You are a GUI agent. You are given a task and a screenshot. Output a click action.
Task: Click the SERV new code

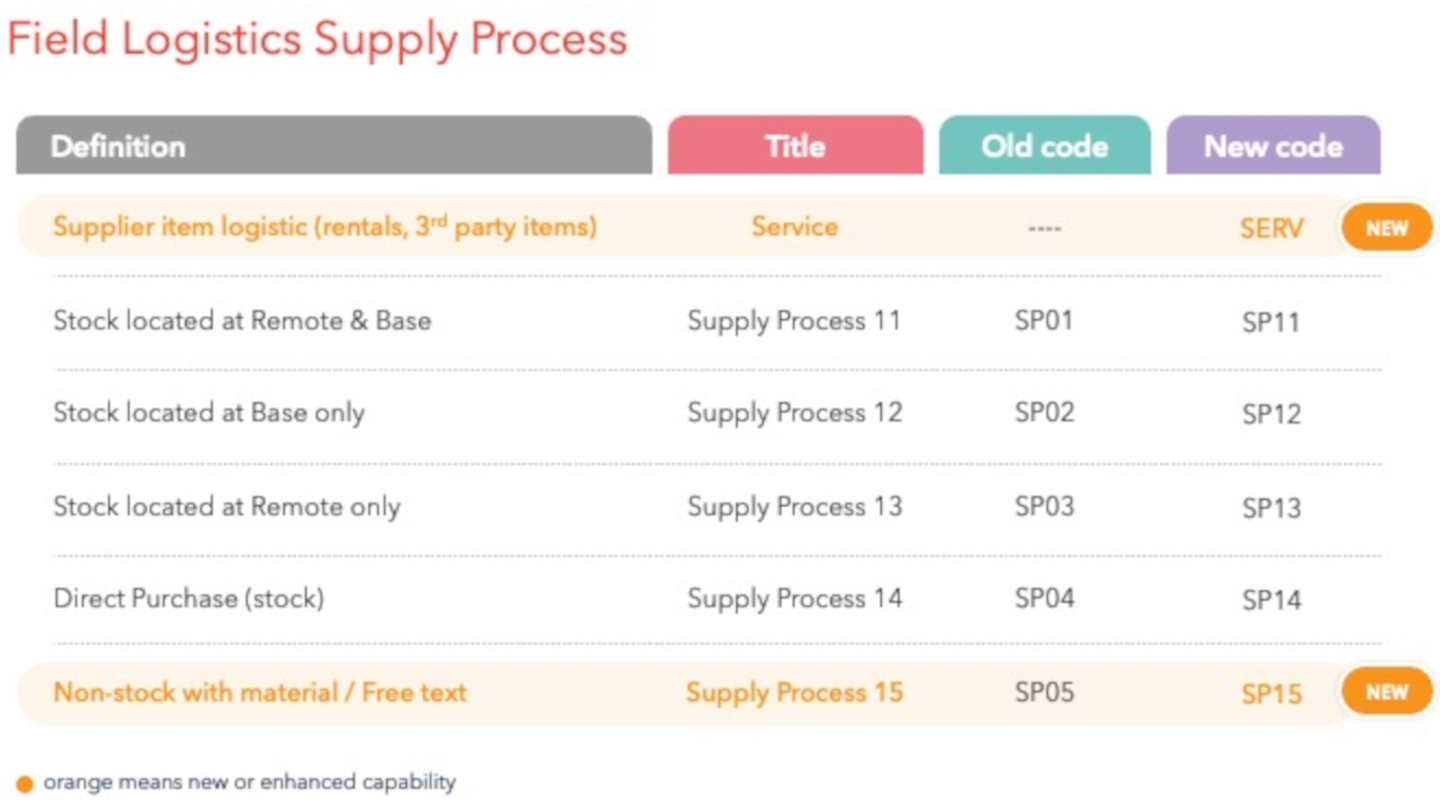(x=1272, y=229)
